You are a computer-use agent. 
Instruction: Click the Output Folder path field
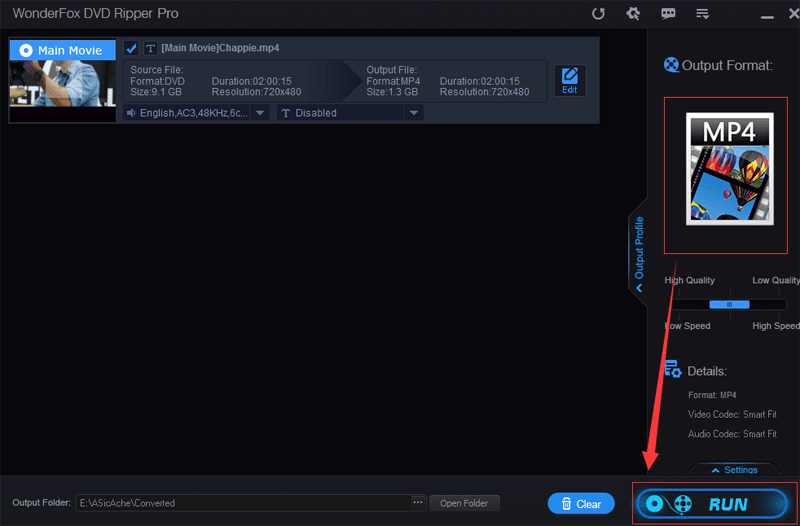[x=244, y=503]
